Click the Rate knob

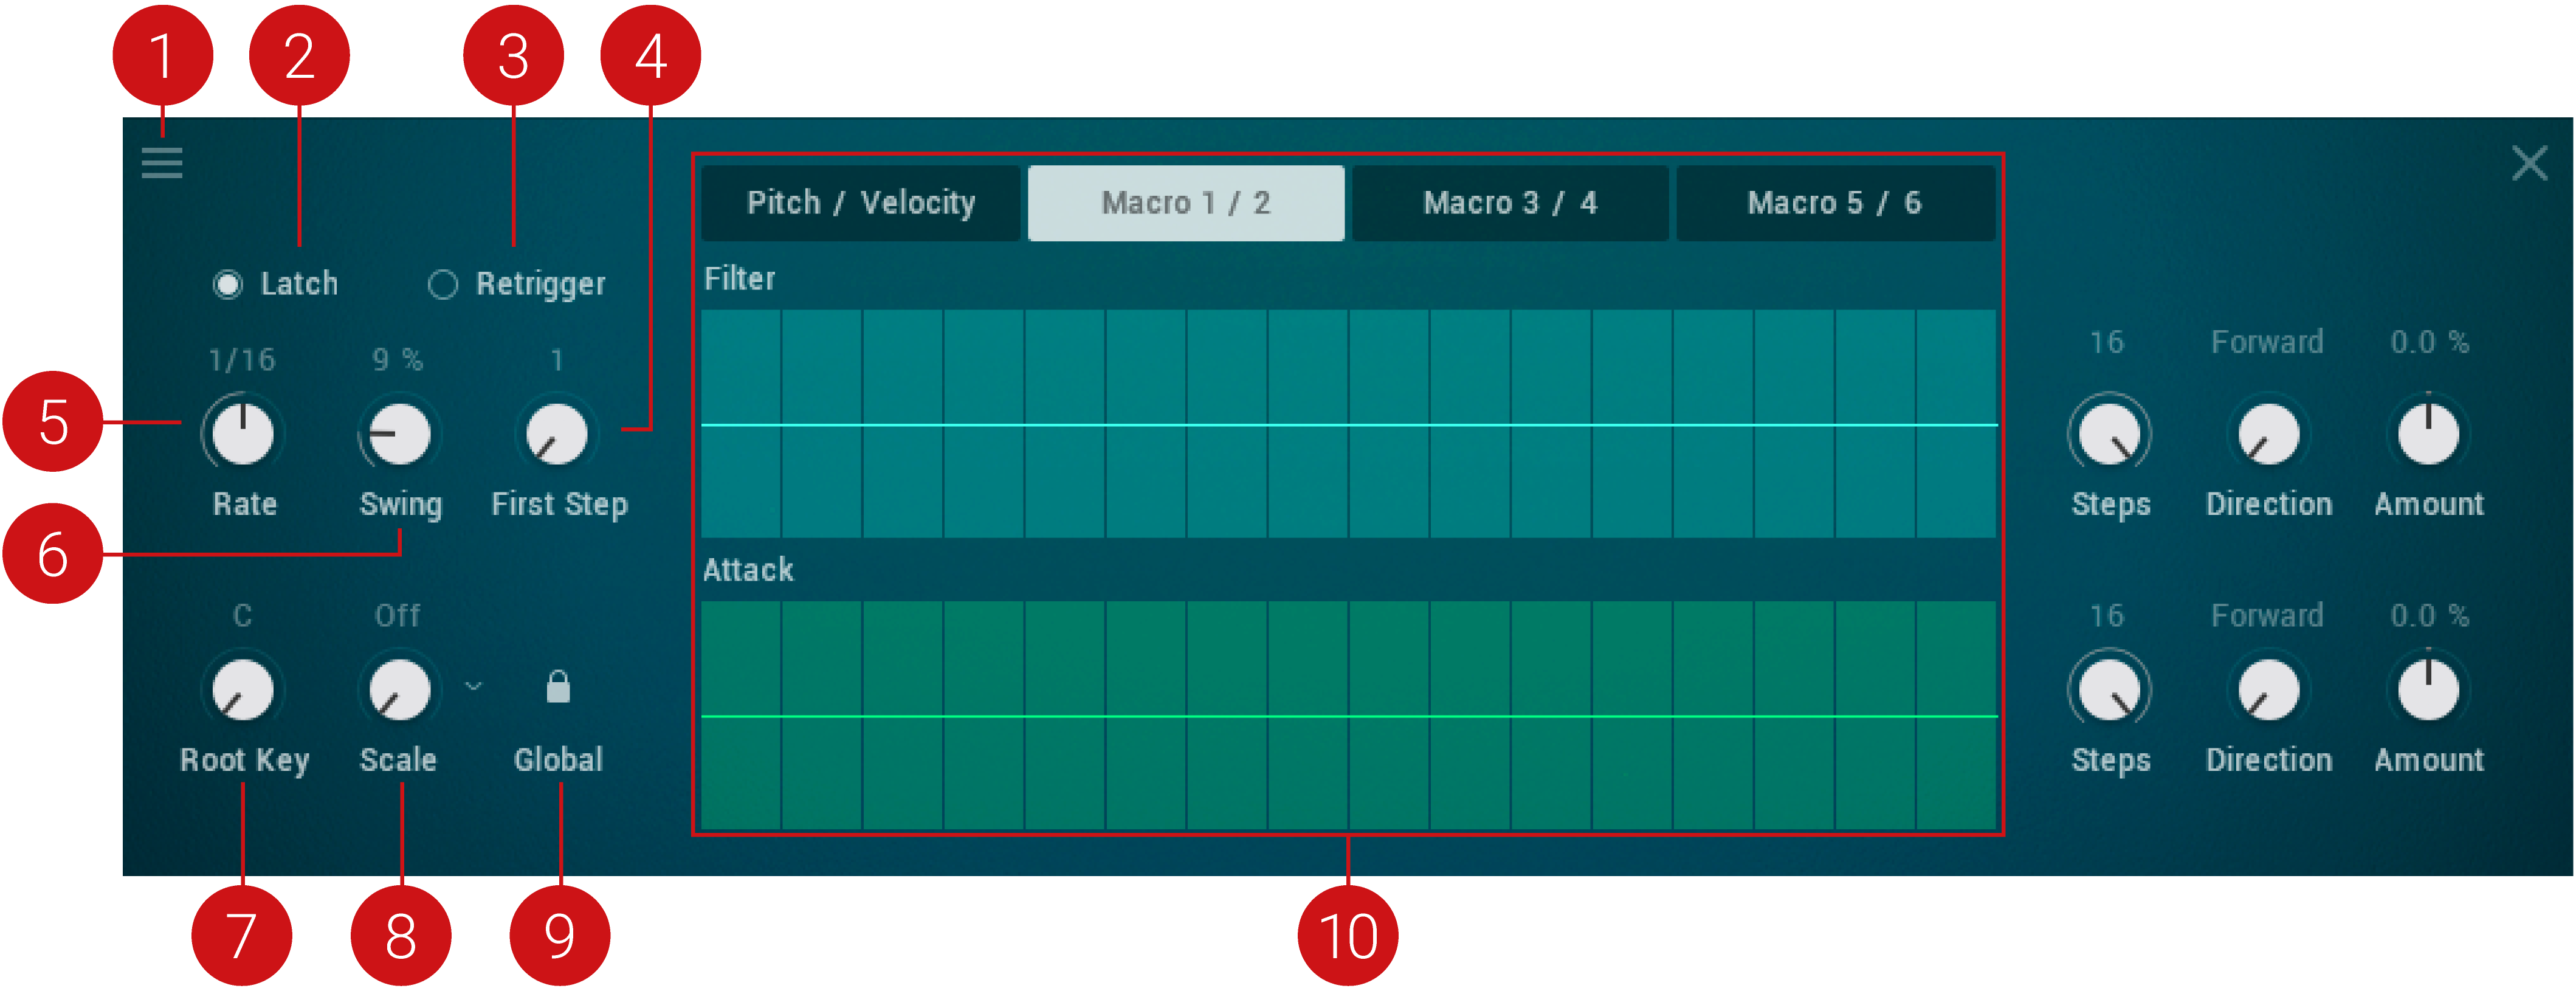243,435
